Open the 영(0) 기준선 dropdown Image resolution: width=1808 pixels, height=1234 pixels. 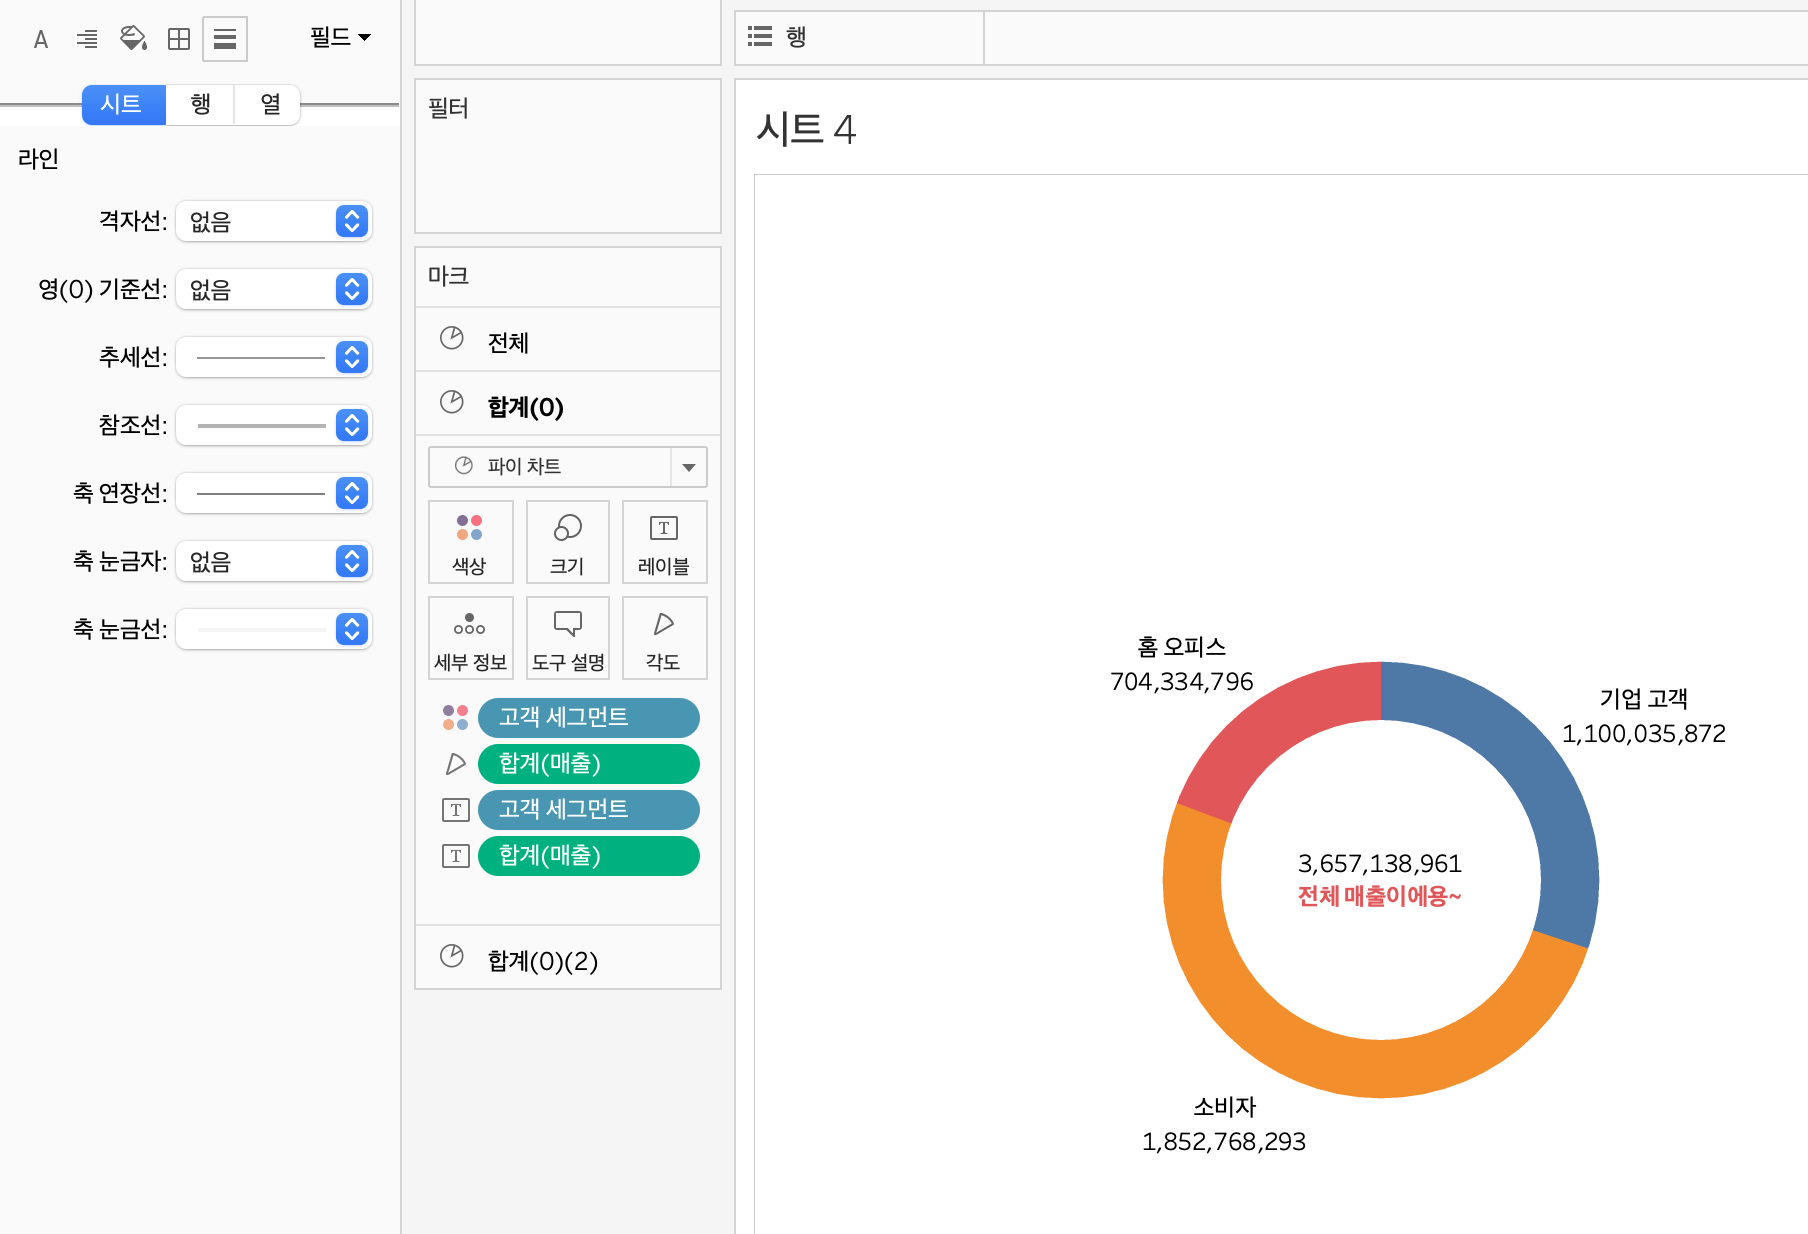[x=273, y=289]
